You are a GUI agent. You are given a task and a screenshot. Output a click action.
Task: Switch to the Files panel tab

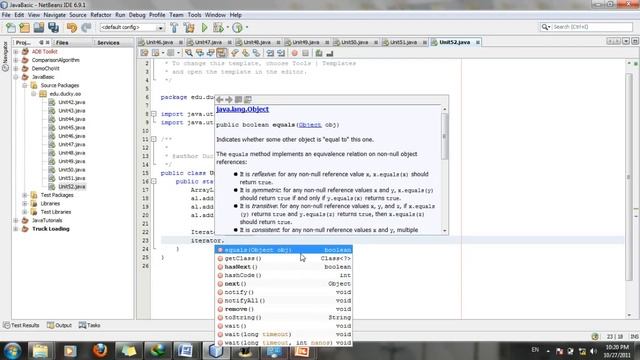pyautogui.click(x=62, y=42)
